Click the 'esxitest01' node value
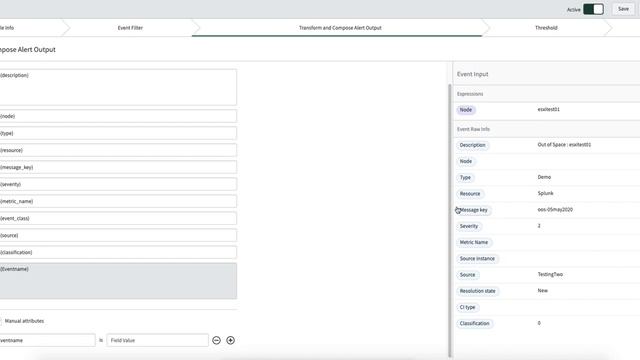640x360 pixels. pyautogui.click(x=549, y=109)
